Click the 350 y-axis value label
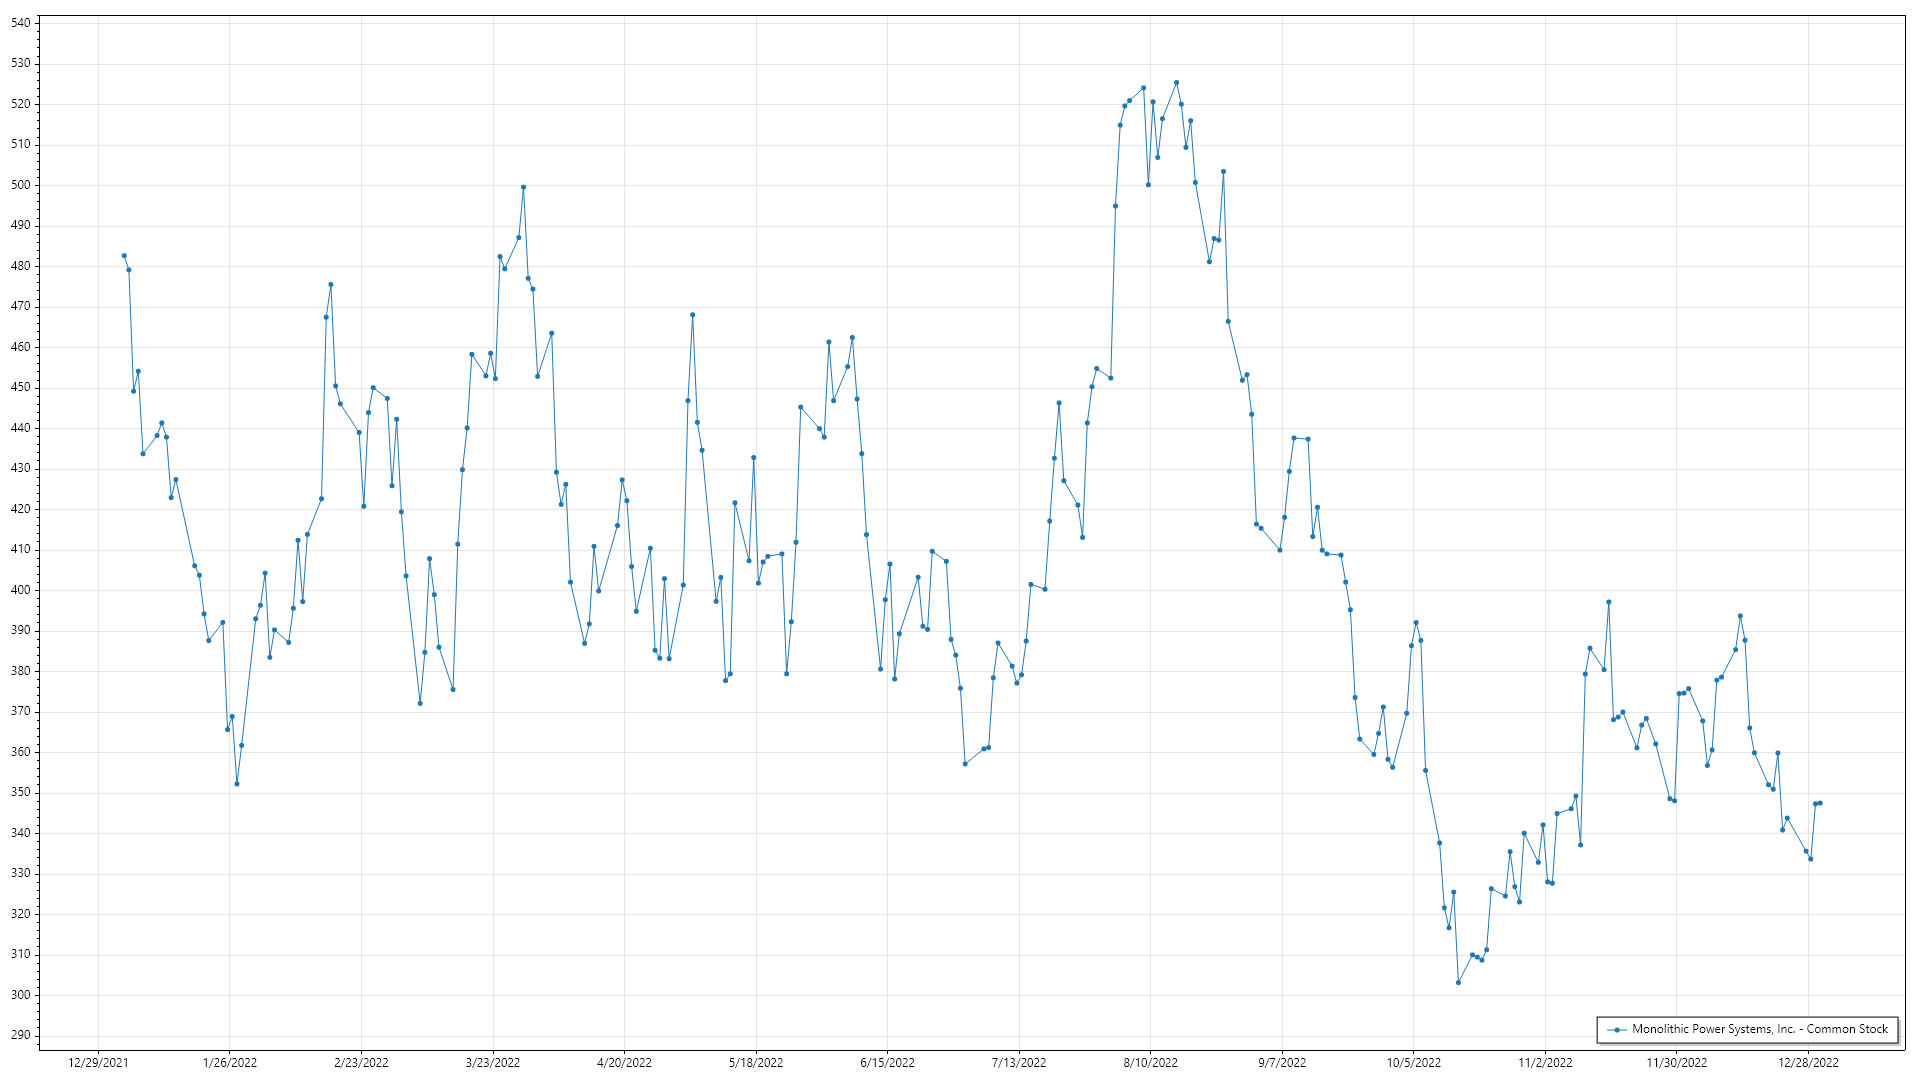The width and height of the screenshot is (1920, 1080). point(21,792)
